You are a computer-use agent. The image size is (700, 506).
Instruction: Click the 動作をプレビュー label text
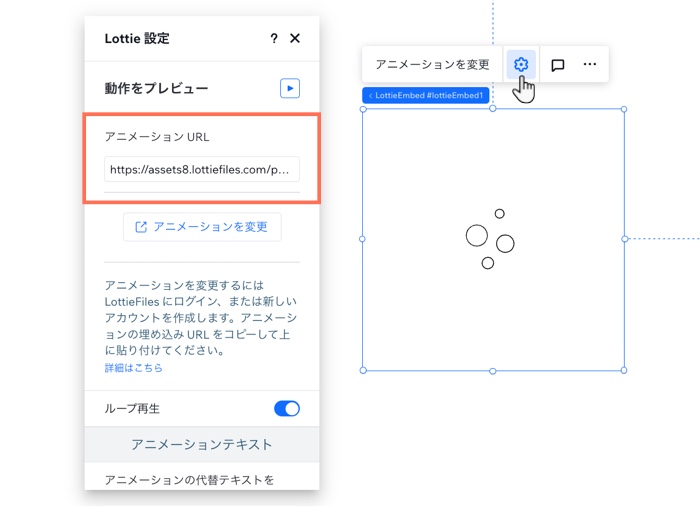click(156, 88)
